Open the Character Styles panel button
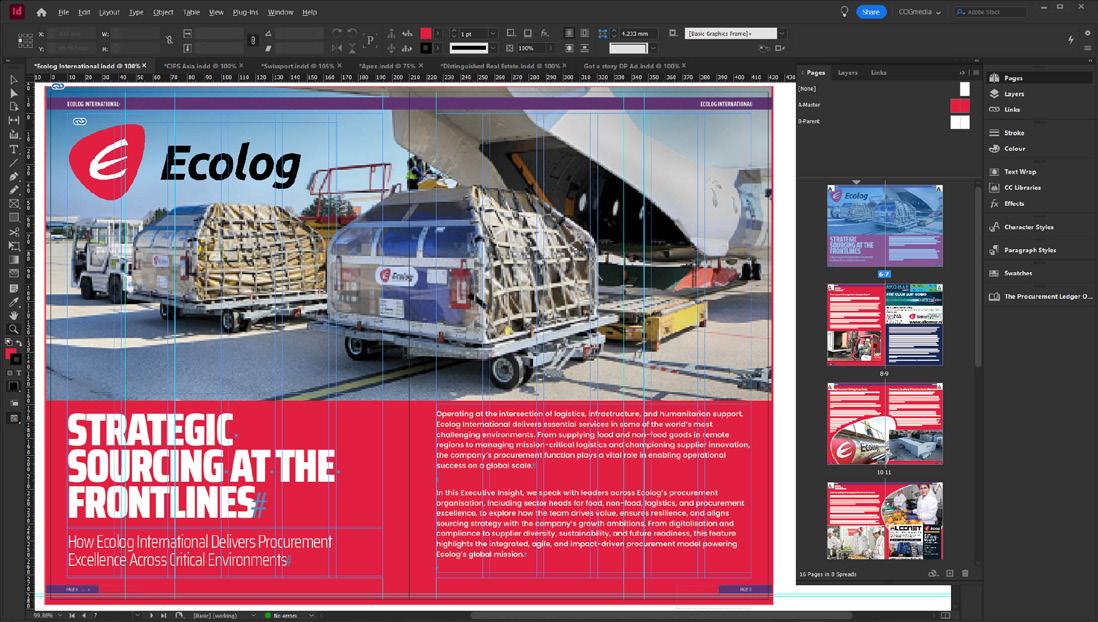 [1028, 227]
